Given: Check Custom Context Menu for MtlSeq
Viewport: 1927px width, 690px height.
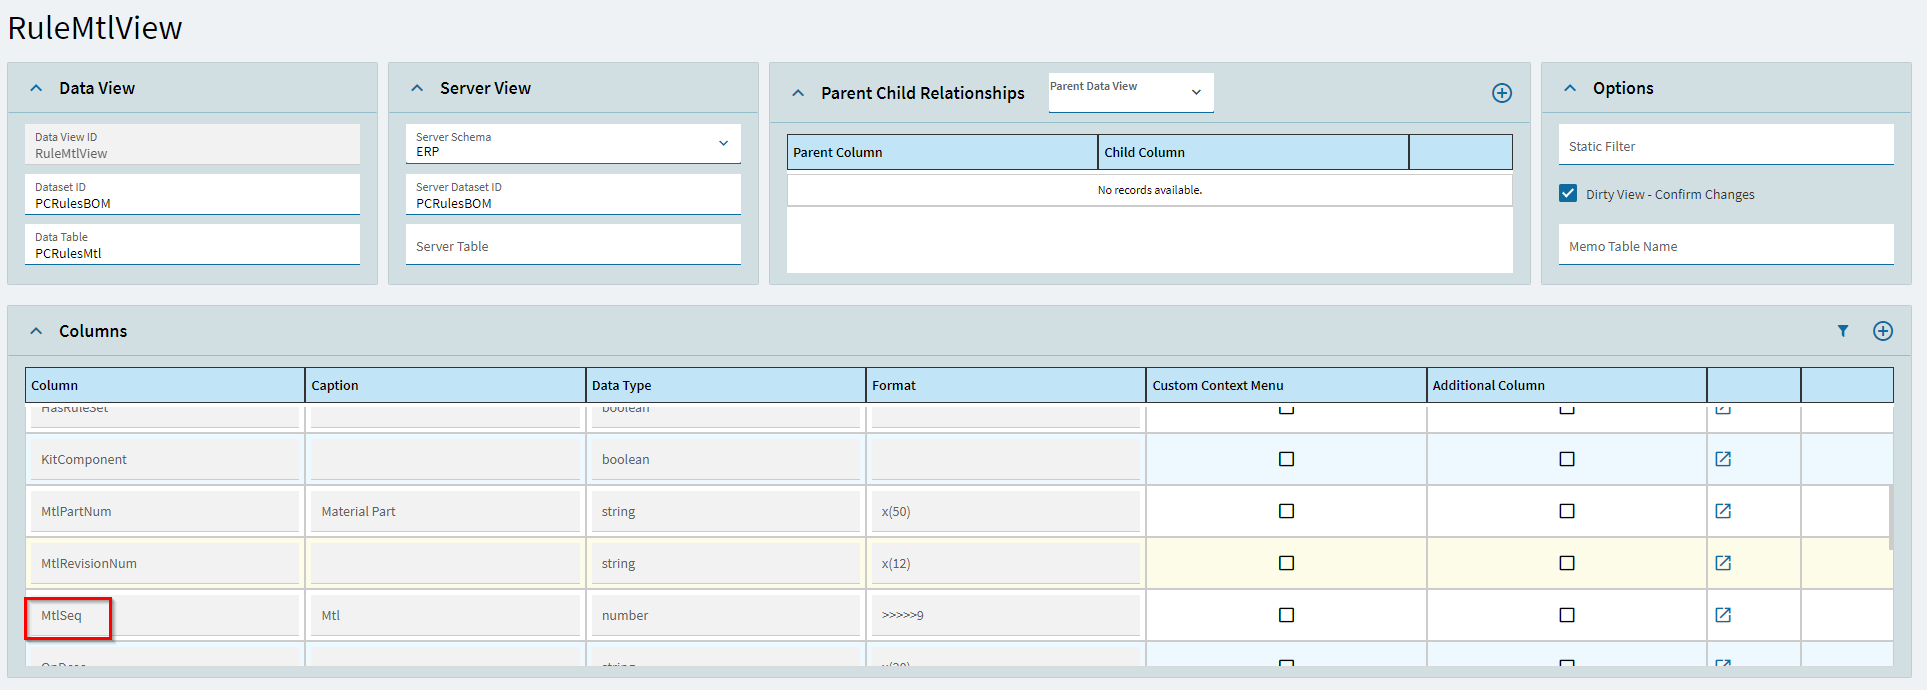Looking at the screenshot, I should 1287,615.
